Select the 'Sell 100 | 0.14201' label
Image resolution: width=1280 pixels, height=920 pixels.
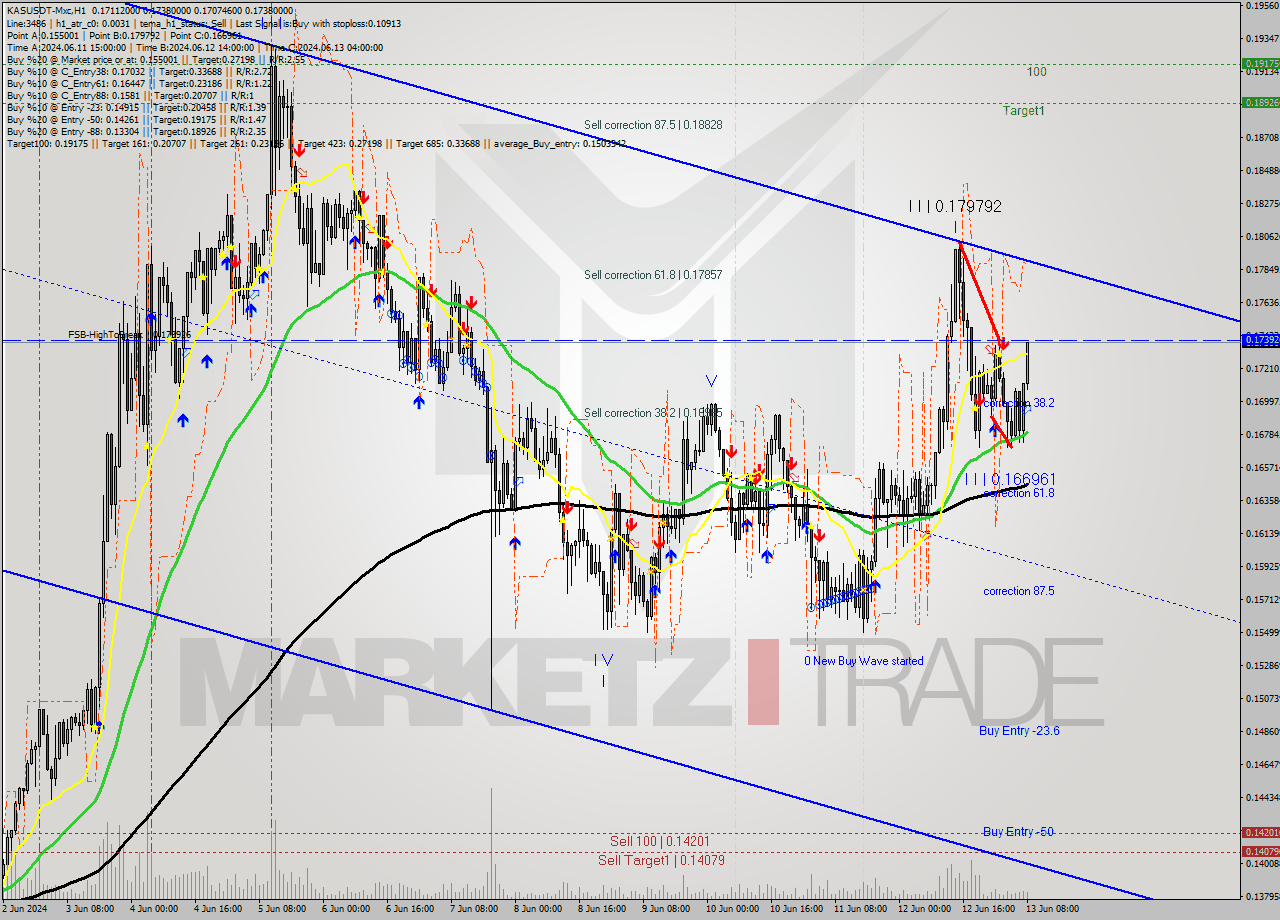point(660,841)
